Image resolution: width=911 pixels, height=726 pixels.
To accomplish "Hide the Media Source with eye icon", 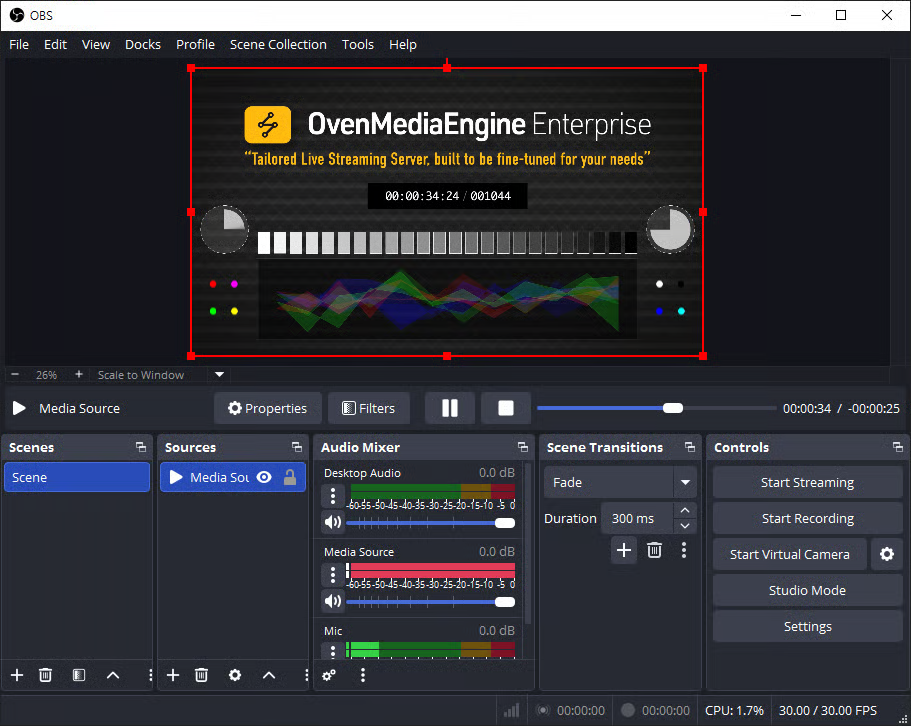I will pyautogui.click(x=264, y=477).
